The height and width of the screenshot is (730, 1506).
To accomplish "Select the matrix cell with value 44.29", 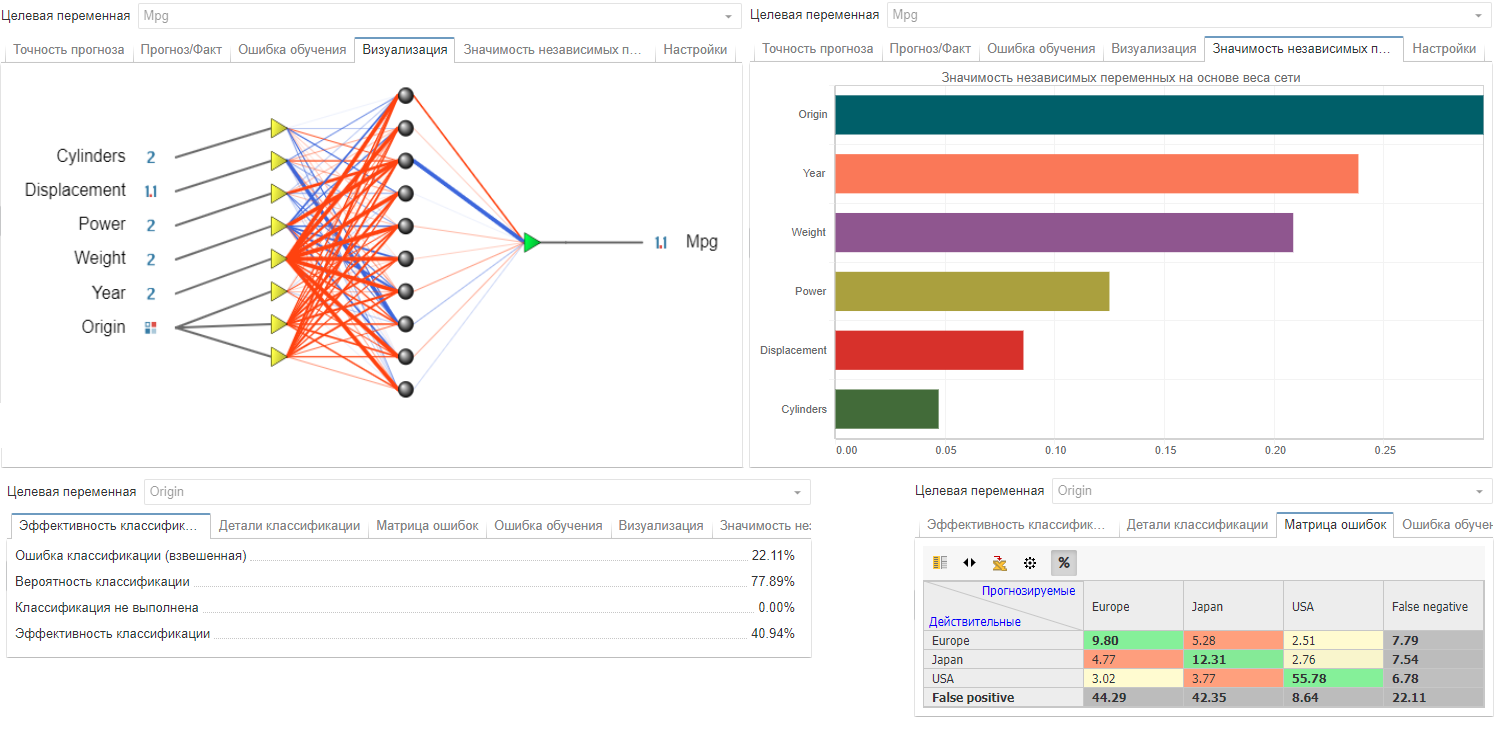I will pos(1133,698).
